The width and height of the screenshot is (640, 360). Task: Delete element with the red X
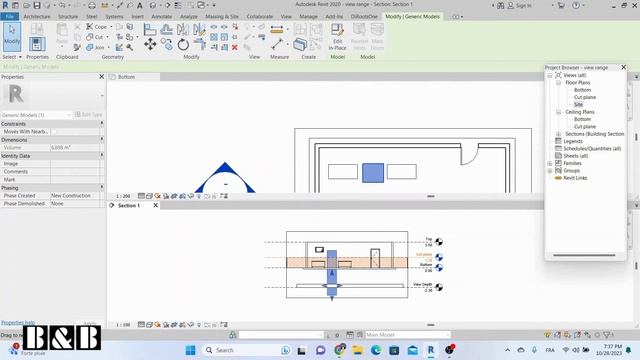(x=235, y=47)
